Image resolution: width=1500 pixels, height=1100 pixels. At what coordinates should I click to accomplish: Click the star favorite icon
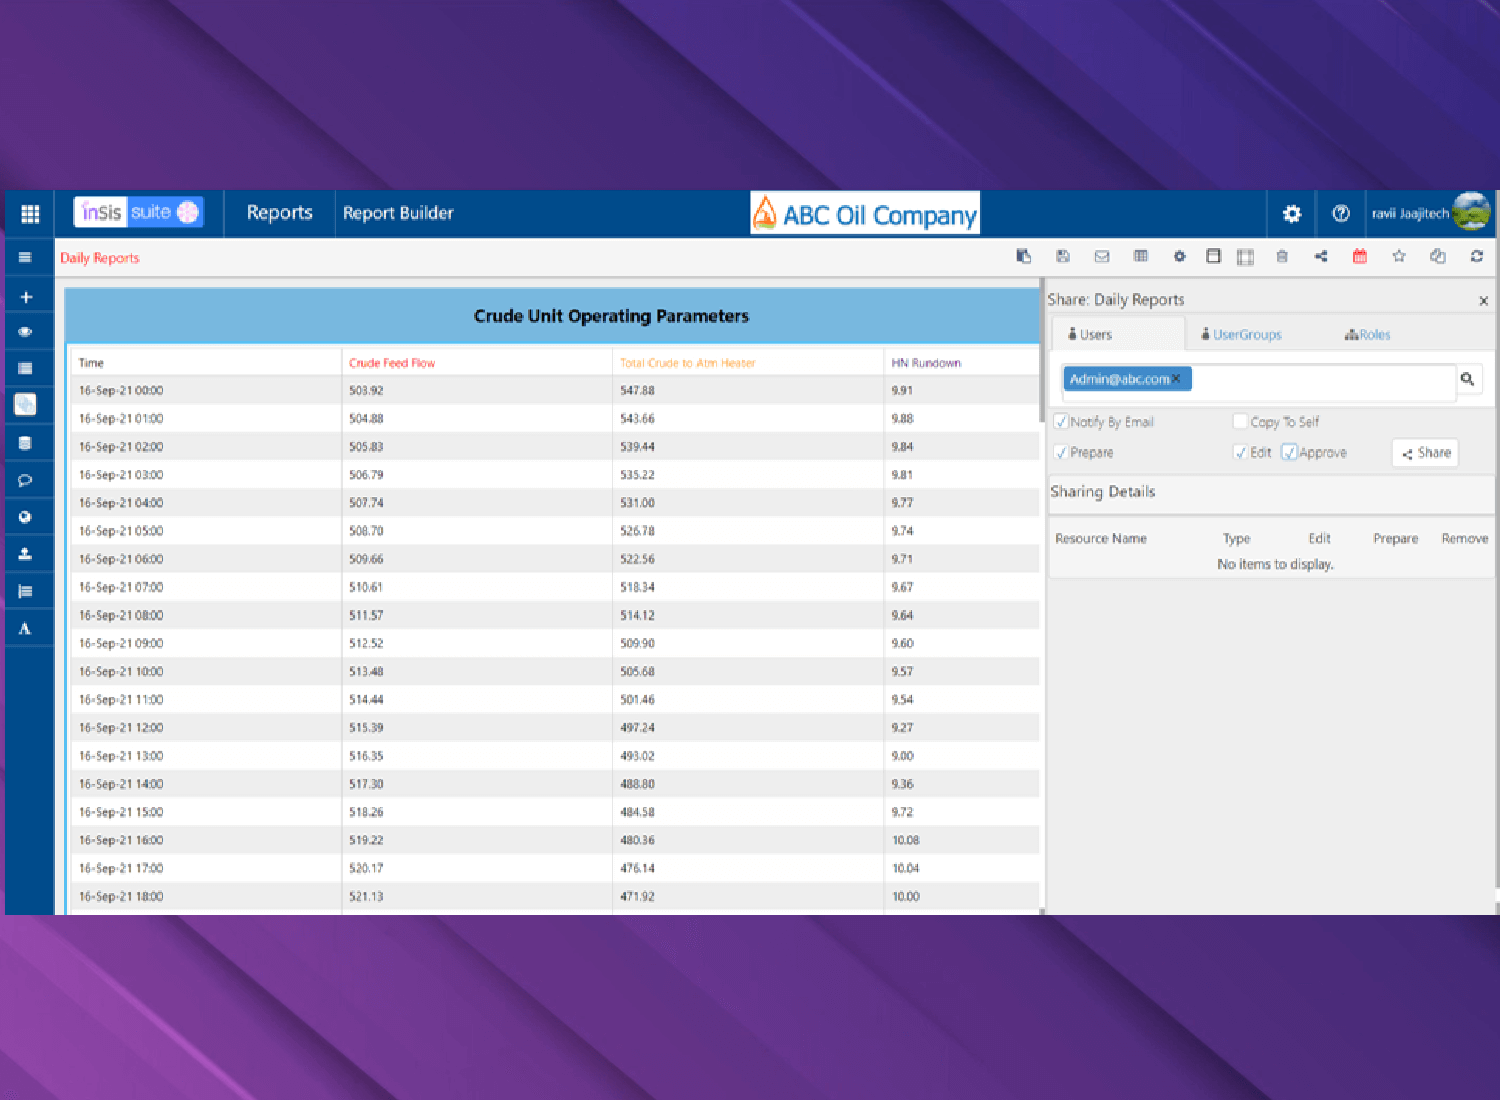coord(1399,257)
